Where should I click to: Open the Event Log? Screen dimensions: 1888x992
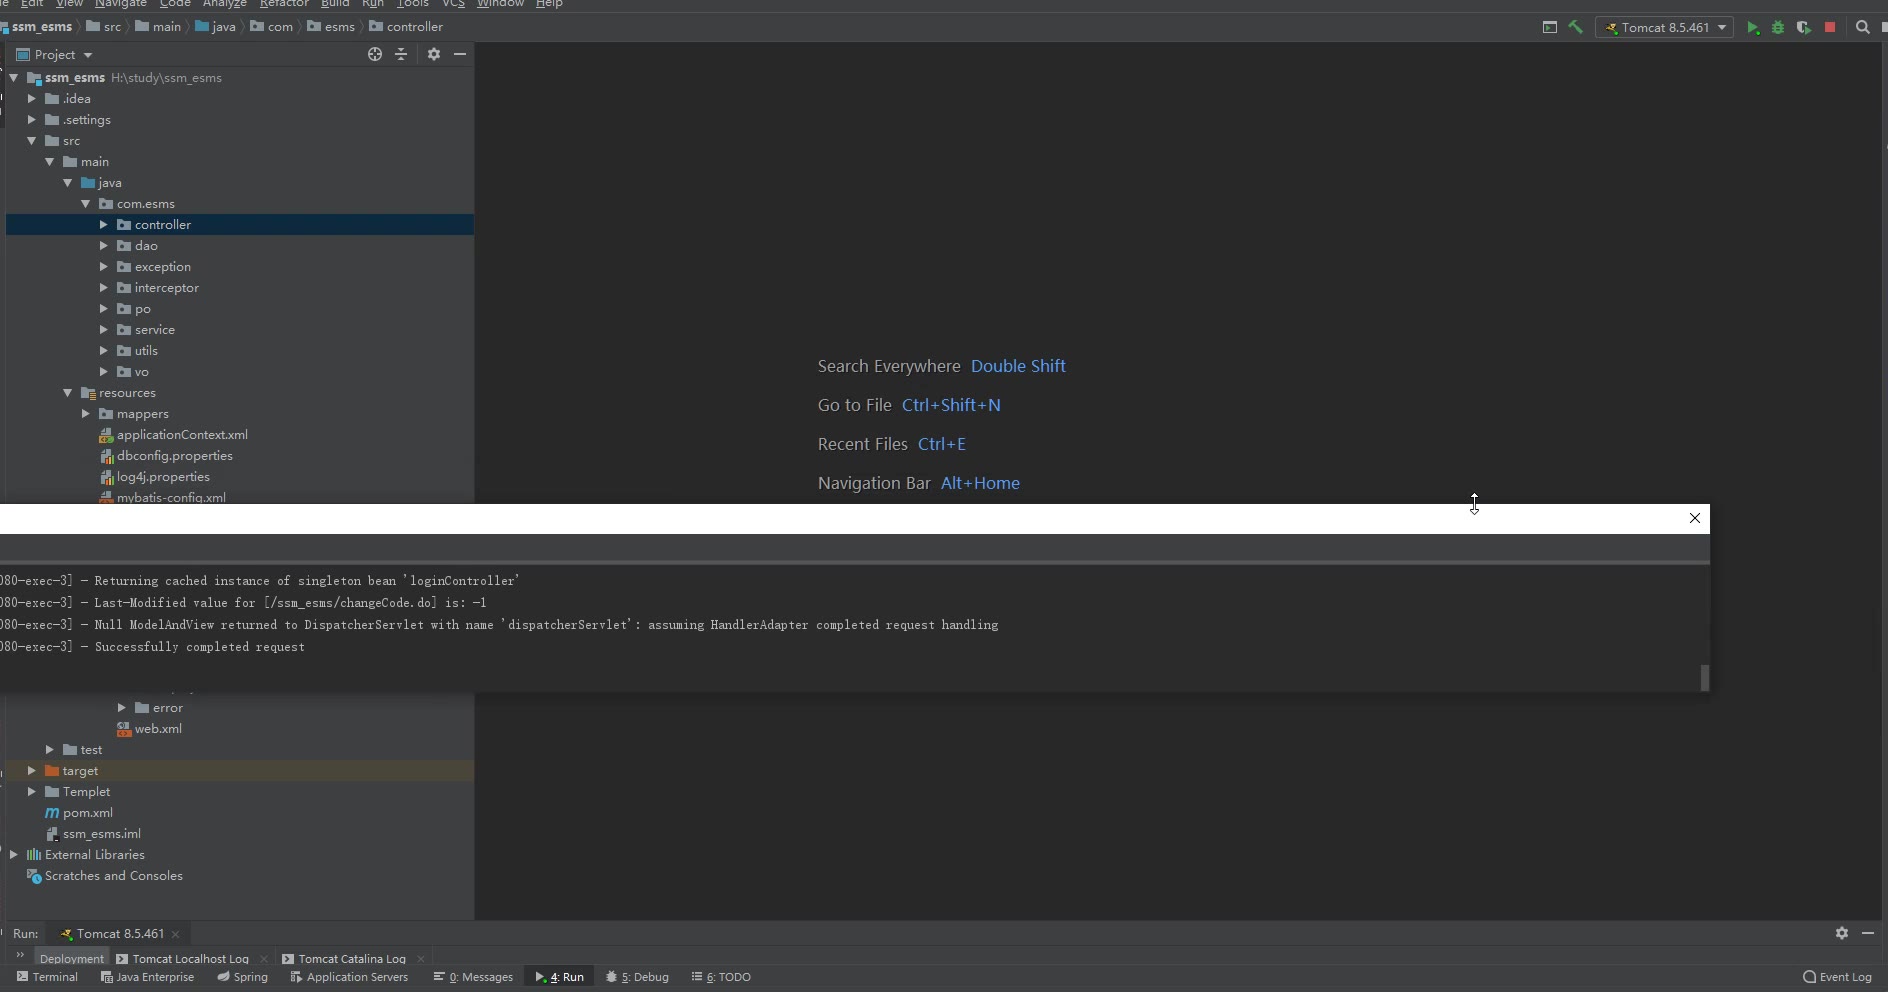[x=1837, y=977]
